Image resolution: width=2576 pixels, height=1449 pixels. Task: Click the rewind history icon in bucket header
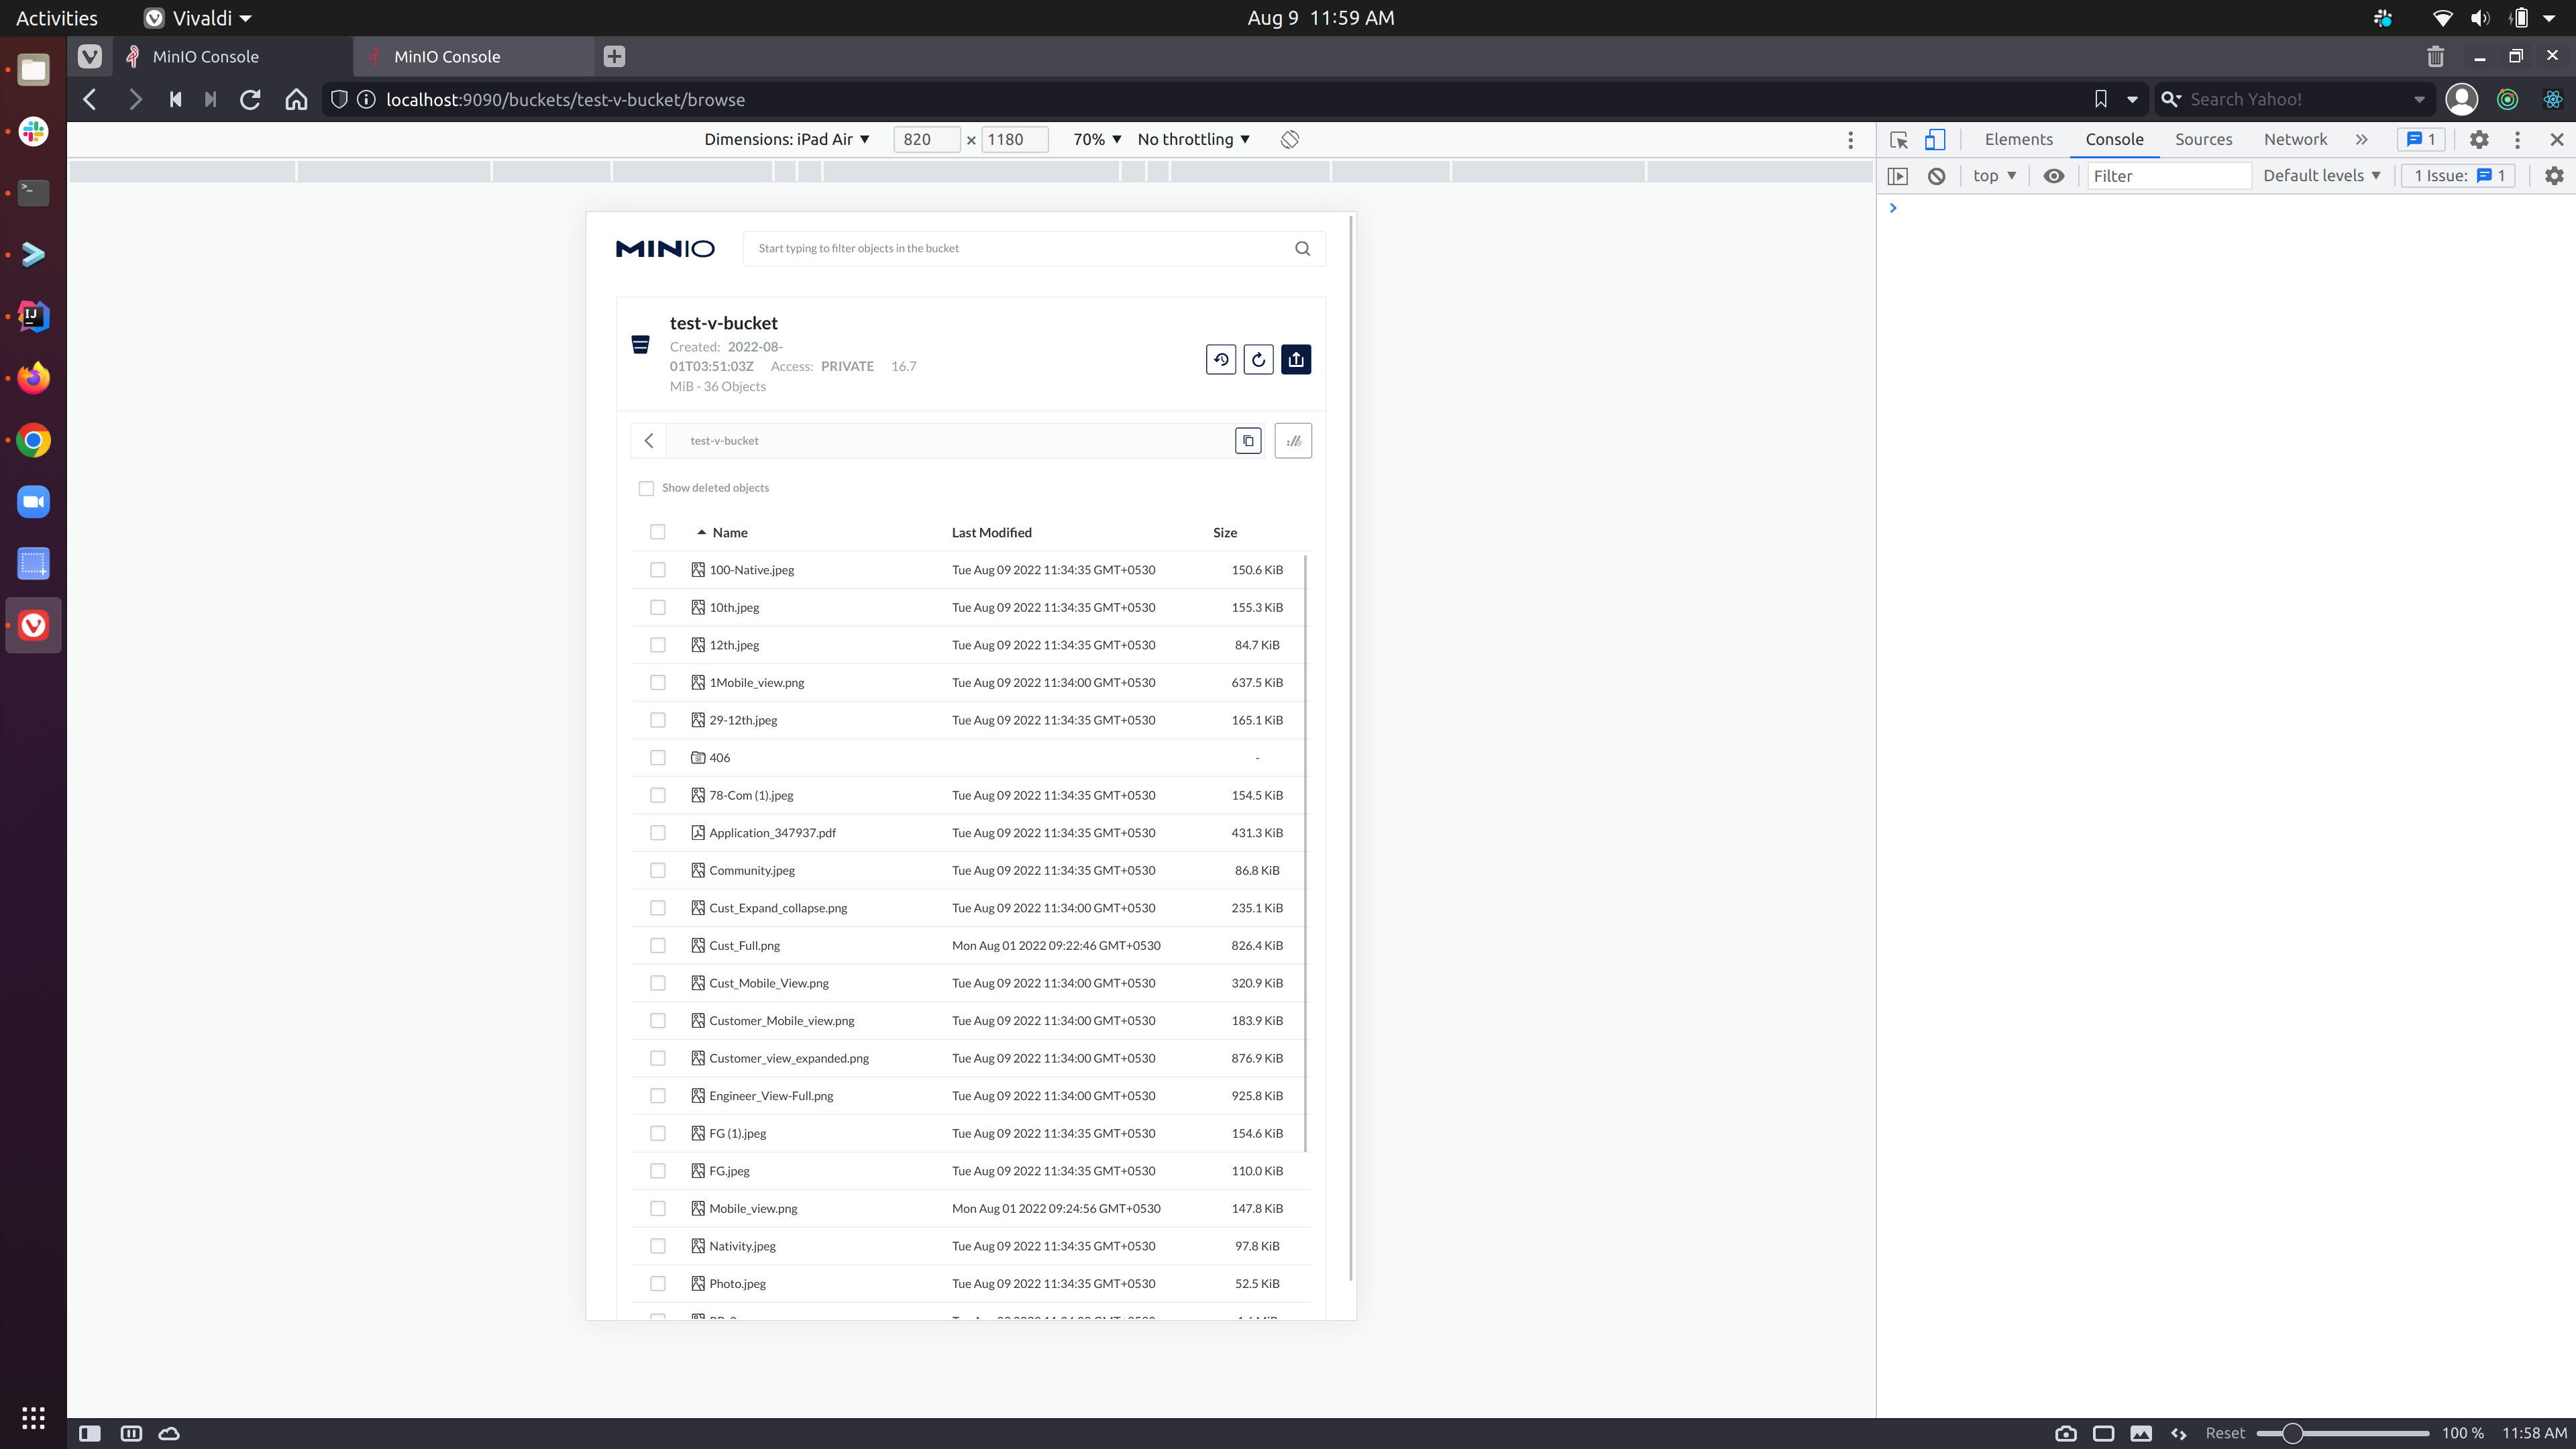[1221, 359]
